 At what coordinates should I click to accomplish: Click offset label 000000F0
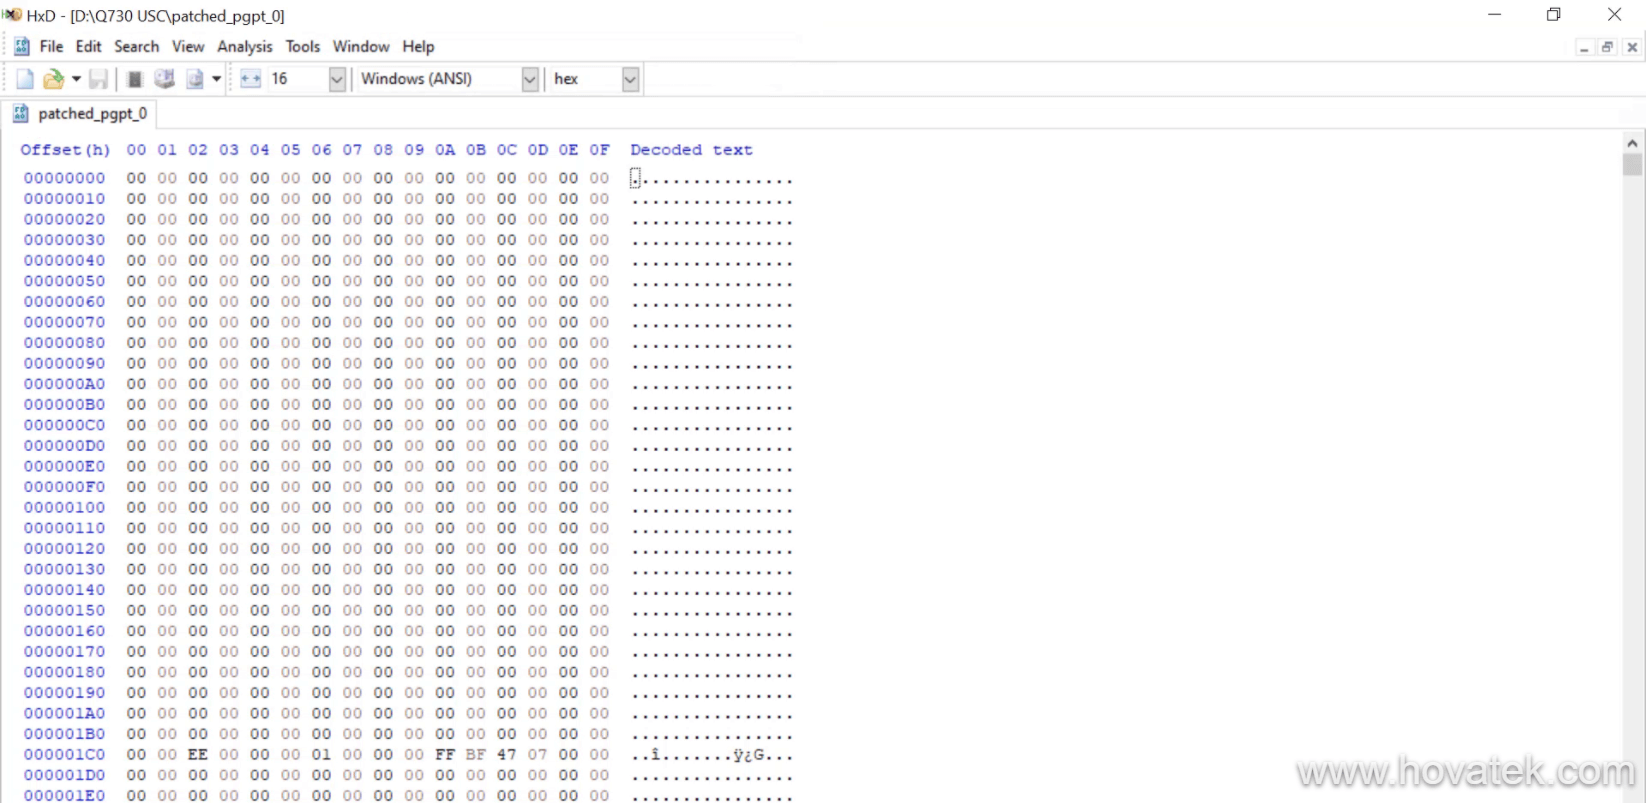[64, 487]
